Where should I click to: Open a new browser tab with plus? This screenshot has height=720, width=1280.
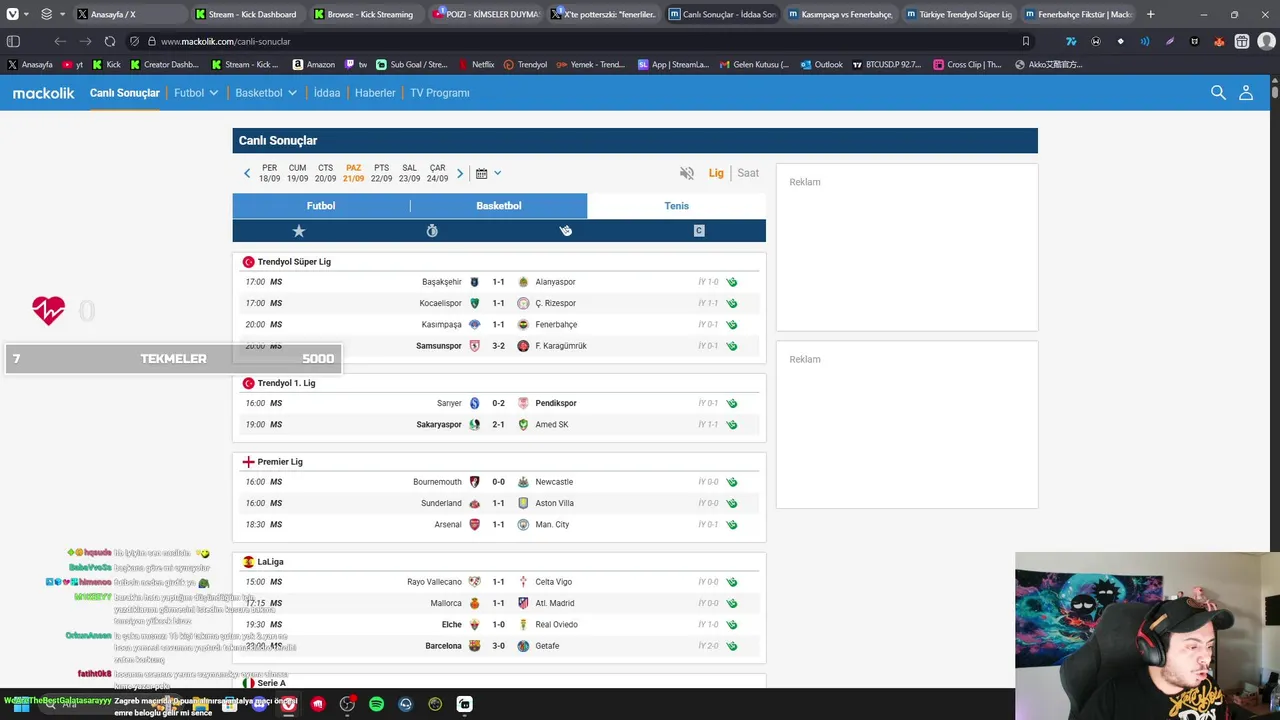(1150, 14)
